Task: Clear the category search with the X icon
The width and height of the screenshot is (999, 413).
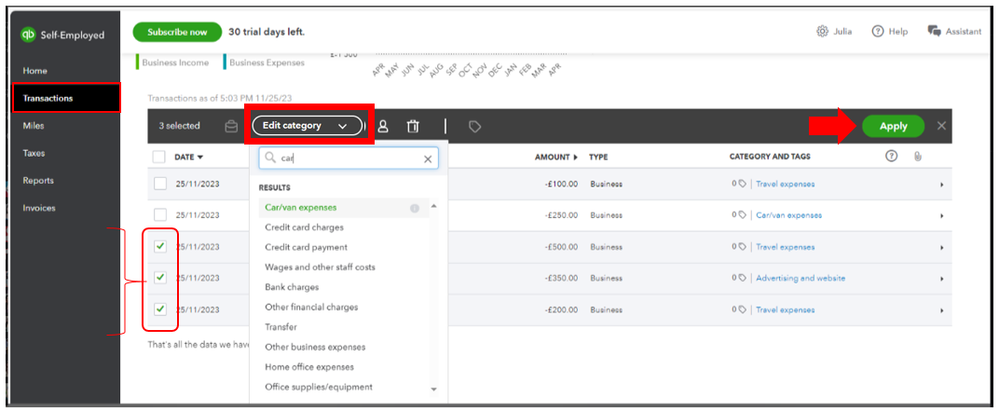Action: pyautogui.click(x=428, y=159)
